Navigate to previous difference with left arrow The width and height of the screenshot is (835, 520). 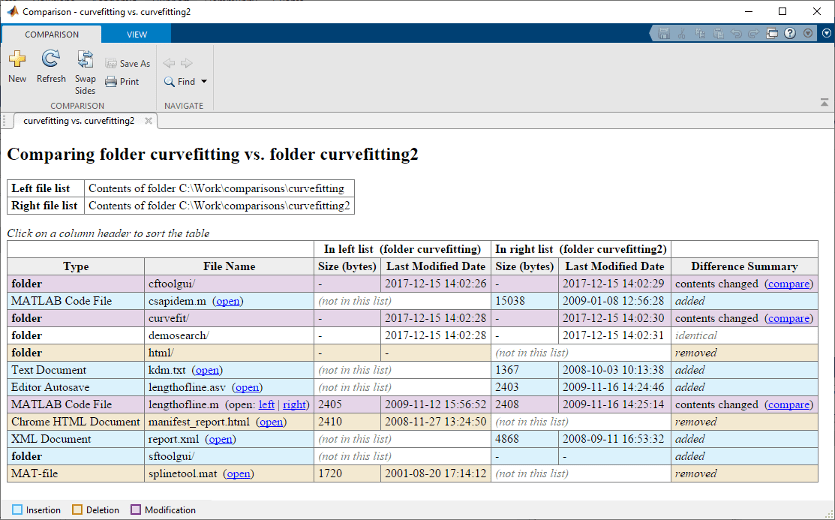tap(169, 63)
